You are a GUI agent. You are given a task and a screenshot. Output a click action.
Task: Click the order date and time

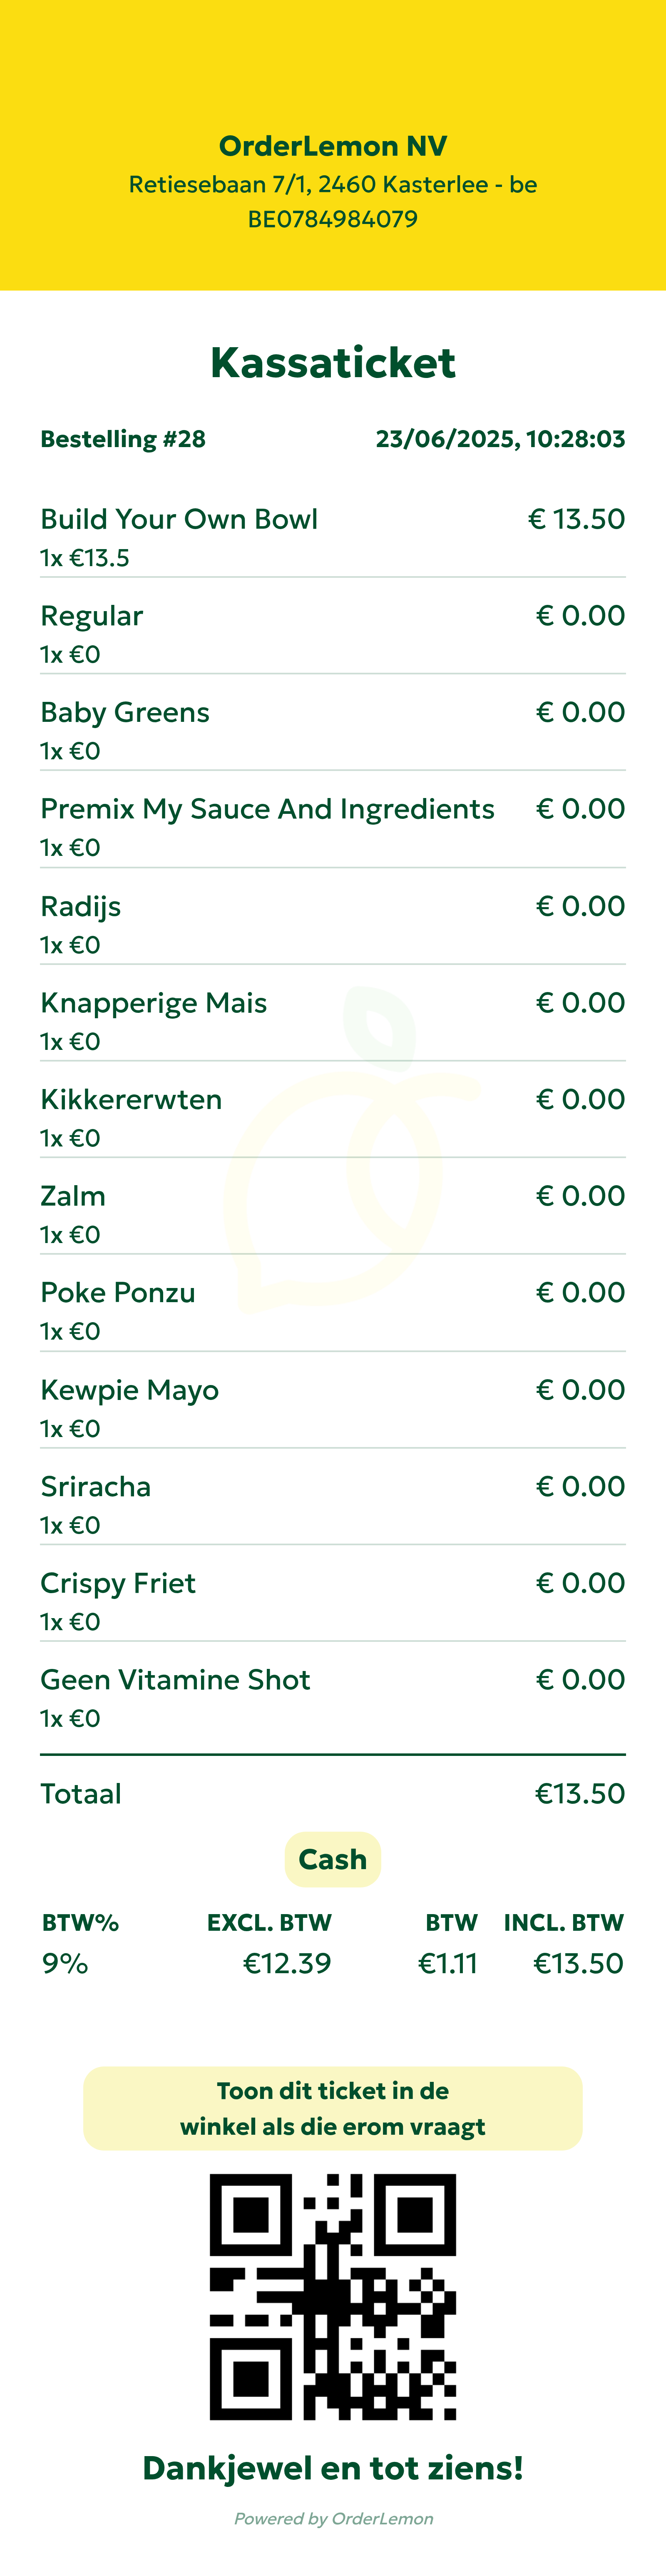[500, 439]
